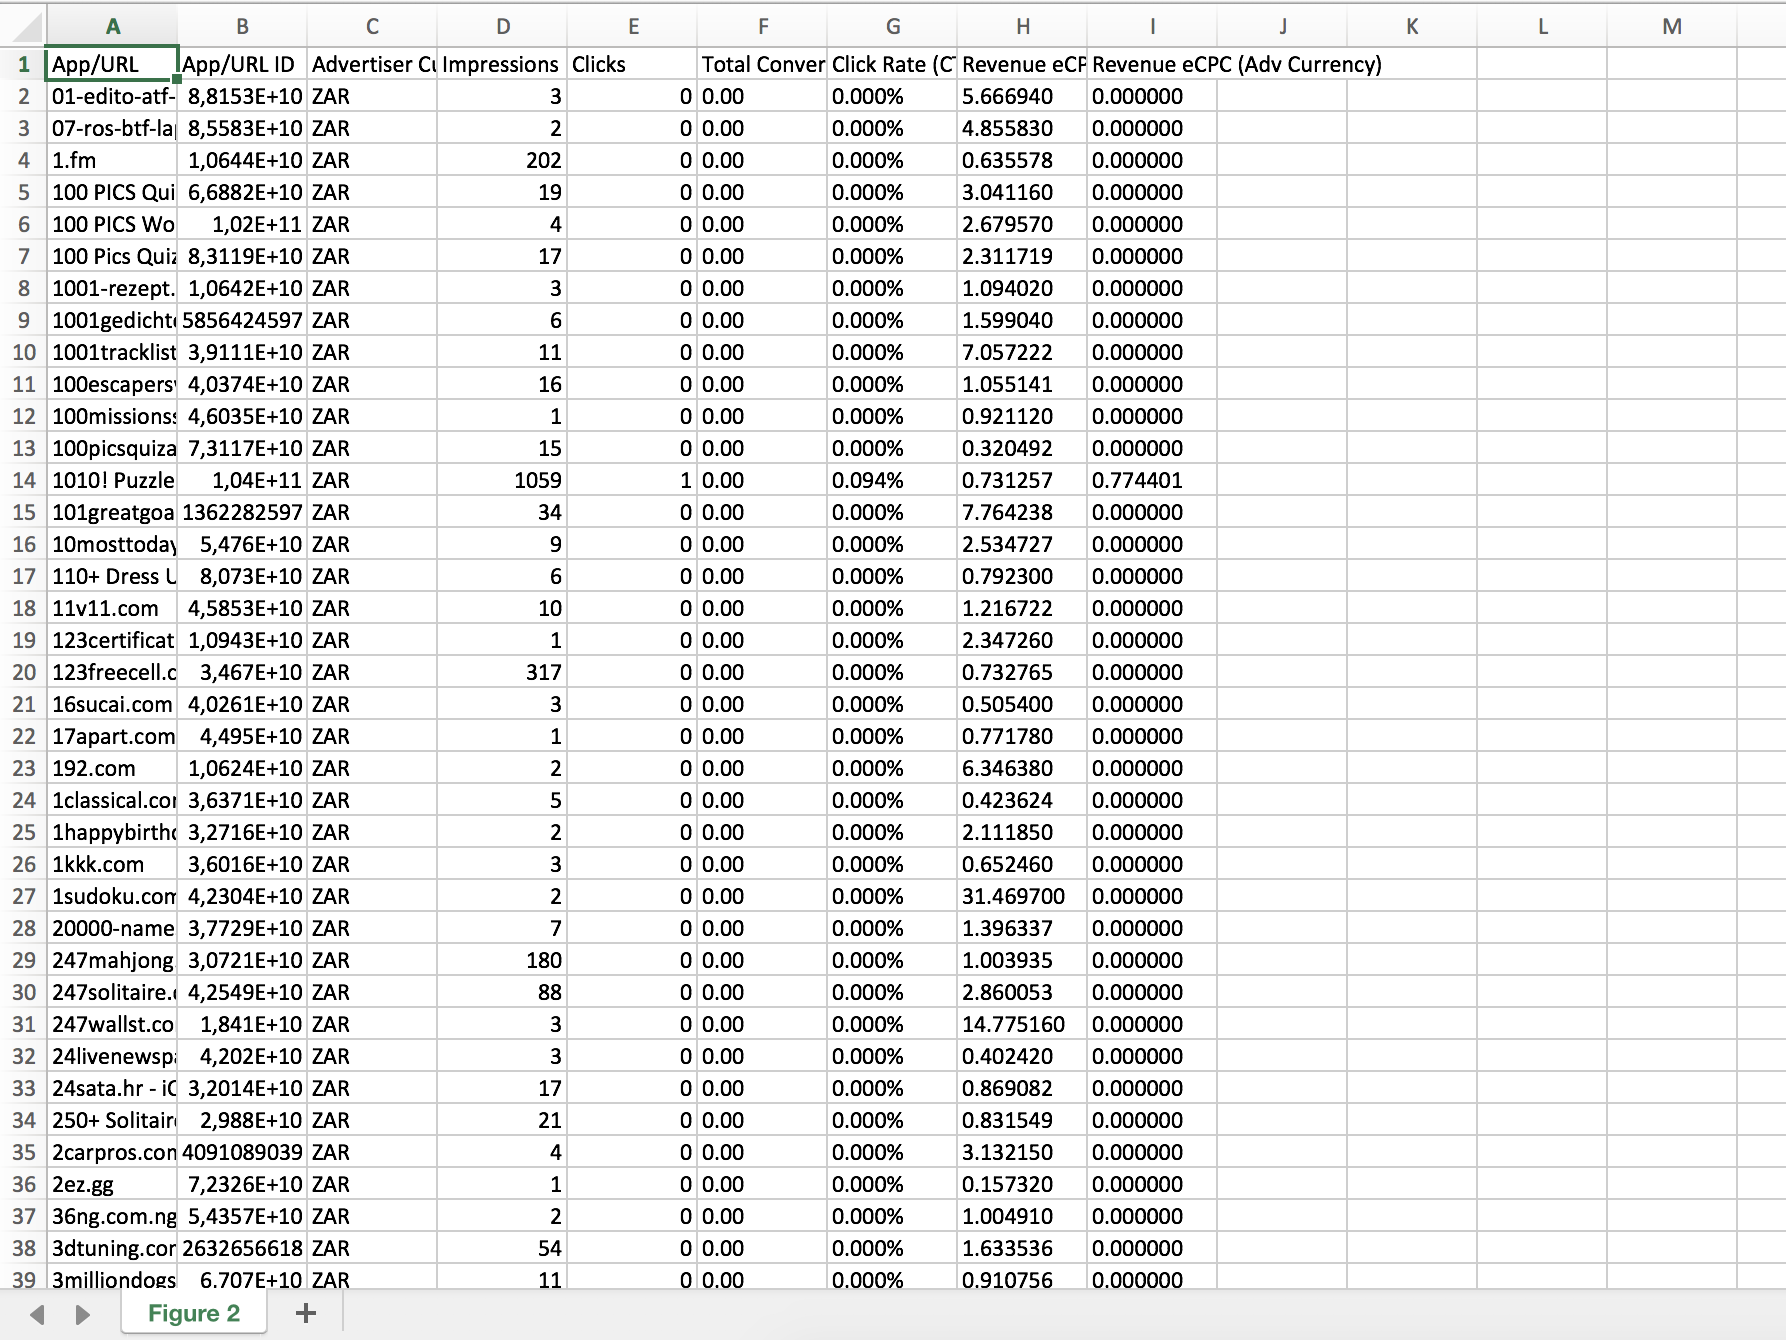
Task: Switch to the Figure 2 sheet tab
Action: pyautogui.click(x=194, y=1313)
